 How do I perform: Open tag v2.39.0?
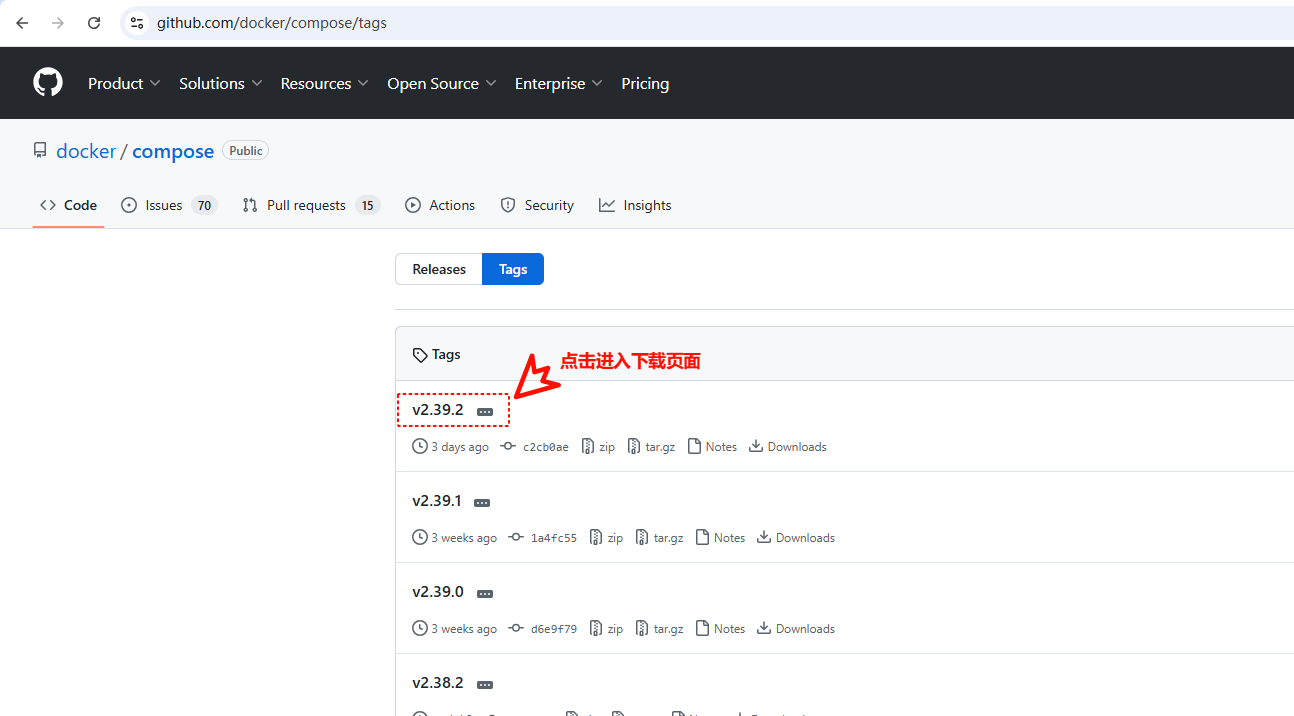pyautogui.click(x=438, y=592)
